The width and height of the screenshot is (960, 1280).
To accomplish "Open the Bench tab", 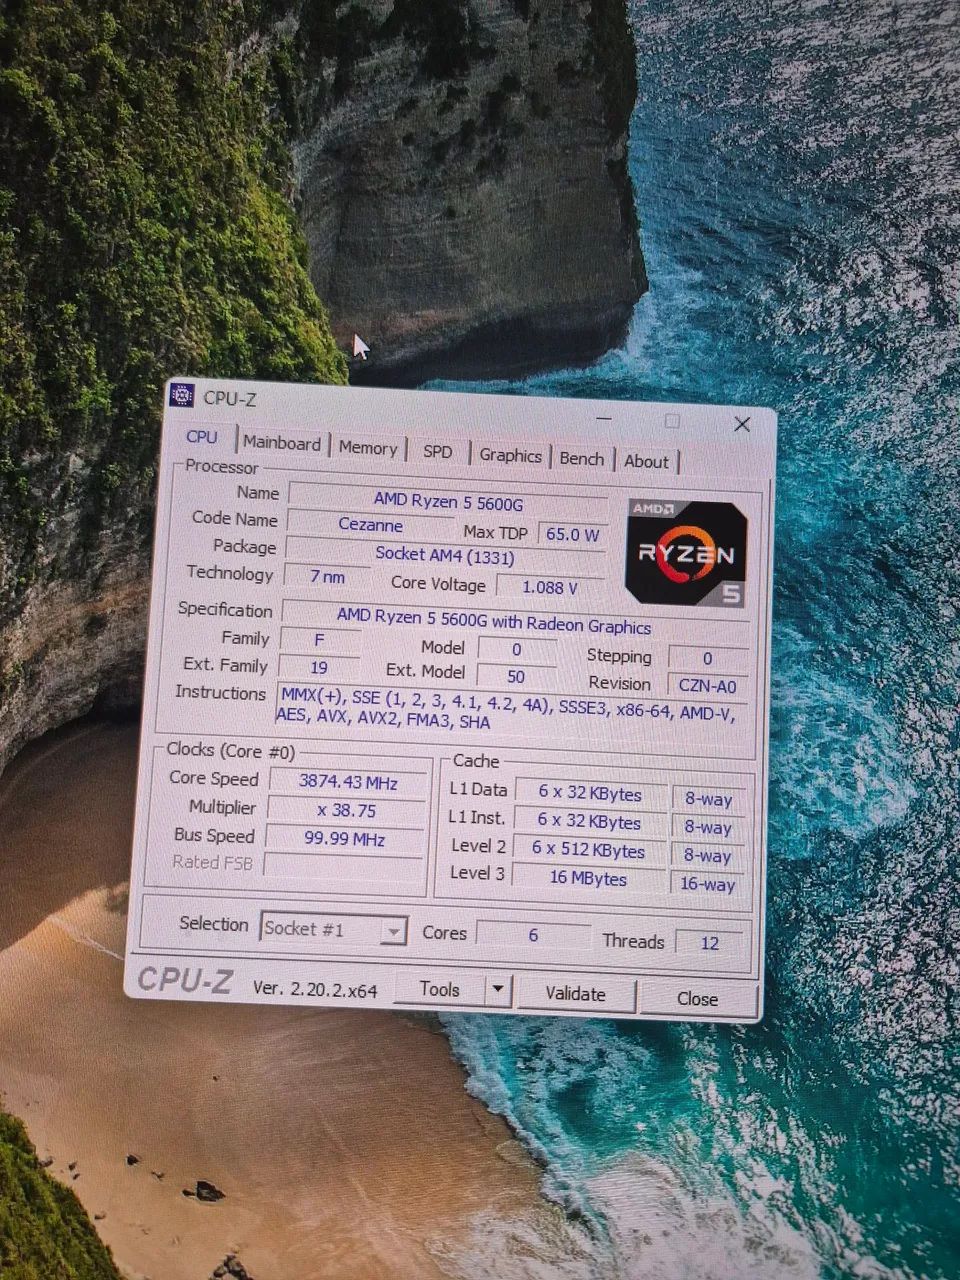I will click(x=582, y=459).
